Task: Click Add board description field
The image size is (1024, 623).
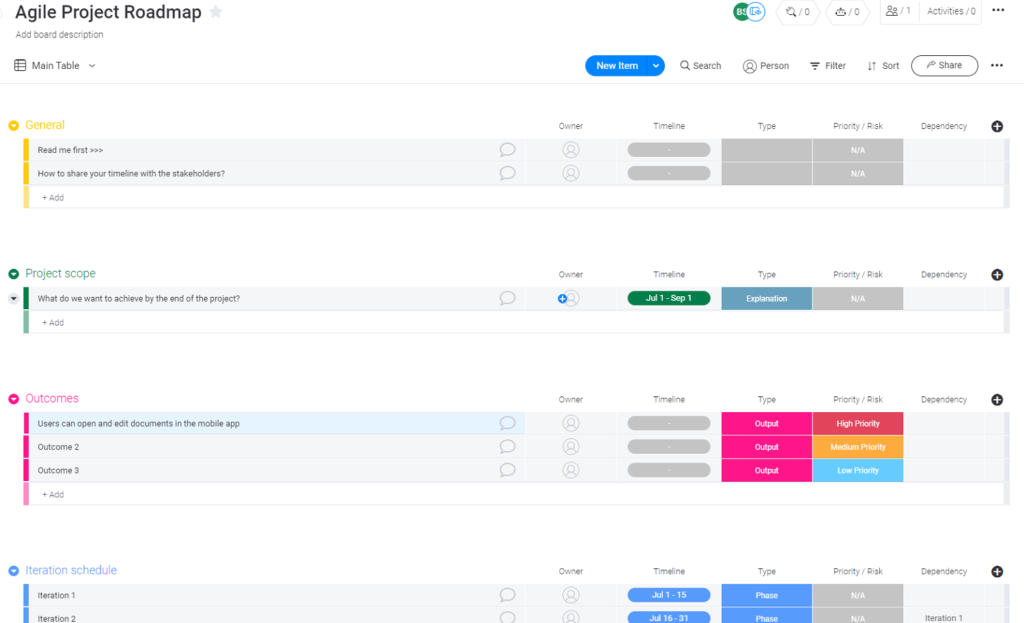Action: click(x=60, y=33)
